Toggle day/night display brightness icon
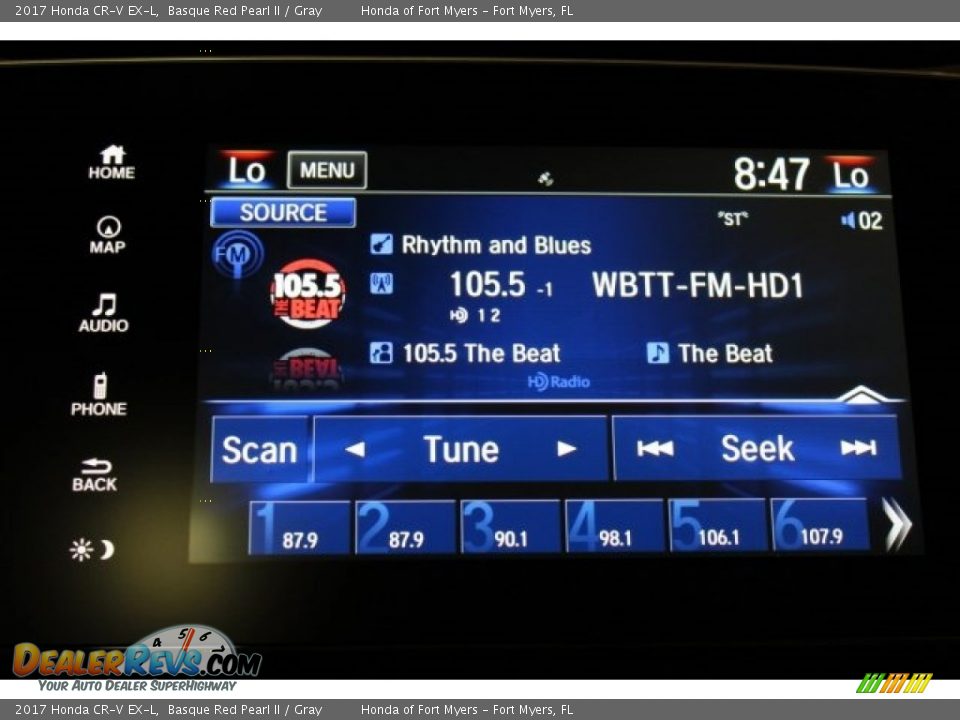Image resolution: width=960 pixels, height=720 pixels. (92, 549)
